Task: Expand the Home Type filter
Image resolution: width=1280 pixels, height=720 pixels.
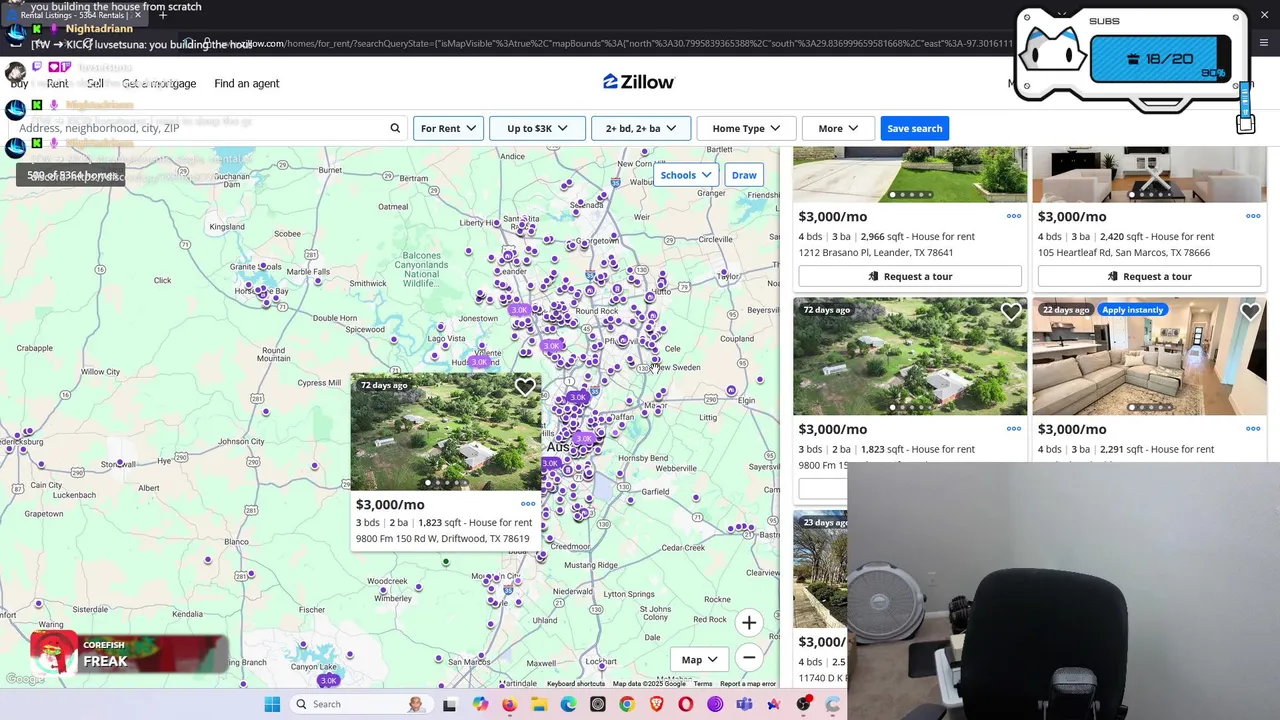Action: click(746, 128)
